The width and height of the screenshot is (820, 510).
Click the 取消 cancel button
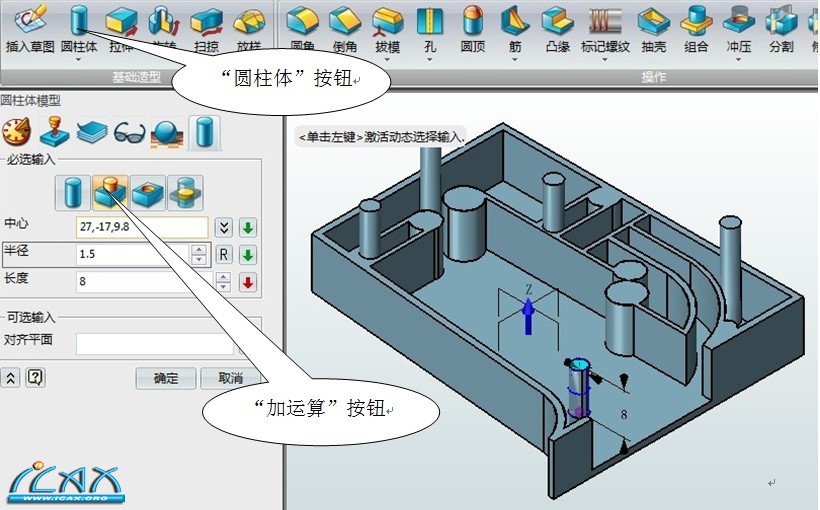(231, 378)
